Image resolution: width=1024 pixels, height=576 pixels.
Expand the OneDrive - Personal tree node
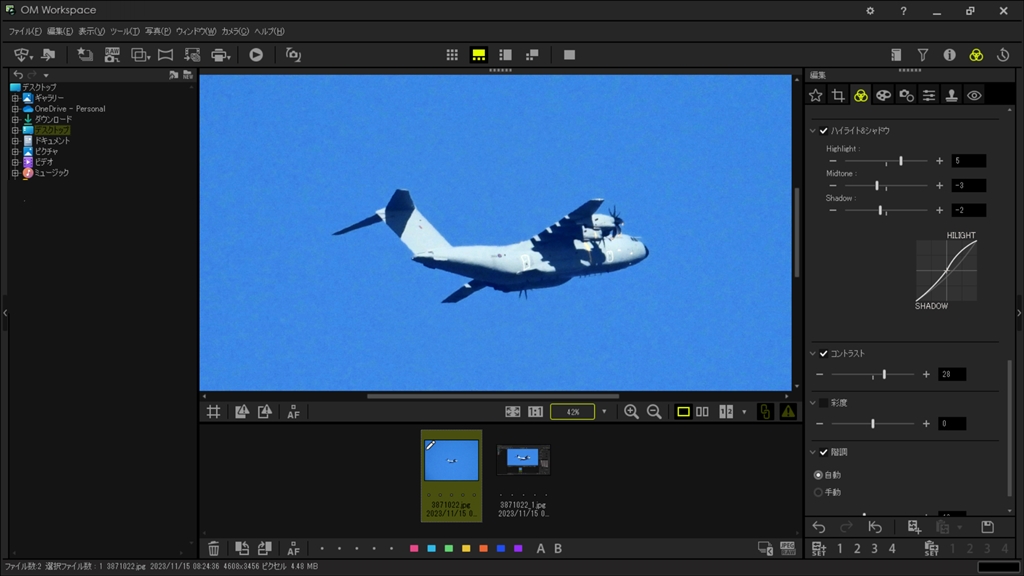pyautogui.click(x=15, y=109)
